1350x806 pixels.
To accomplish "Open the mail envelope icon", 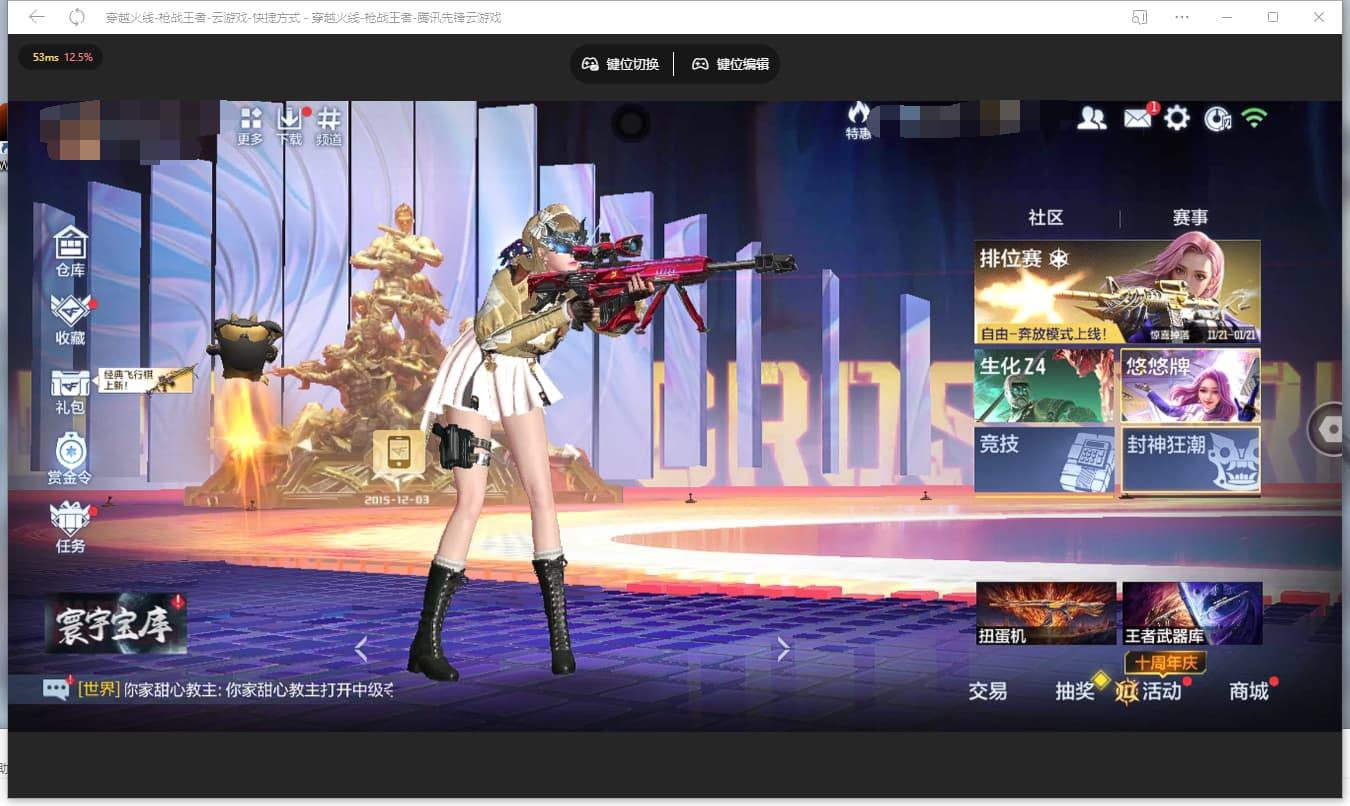I will 1137,118.
